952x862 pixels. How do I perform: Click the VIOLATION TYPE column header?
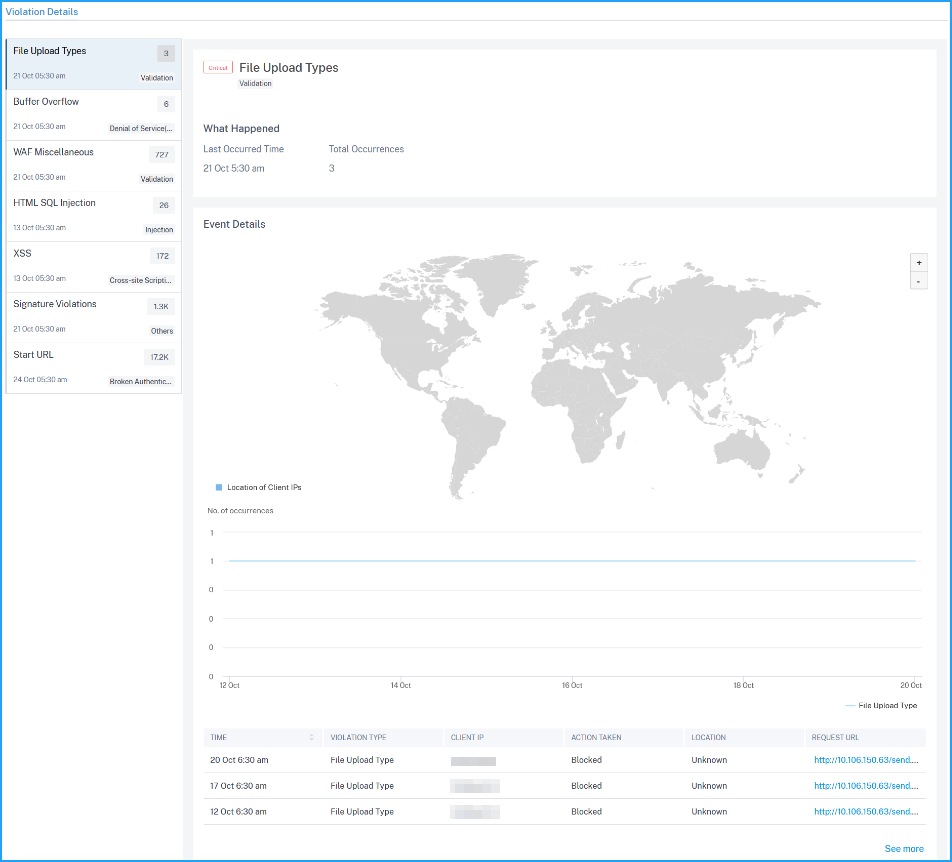(358, 738)
